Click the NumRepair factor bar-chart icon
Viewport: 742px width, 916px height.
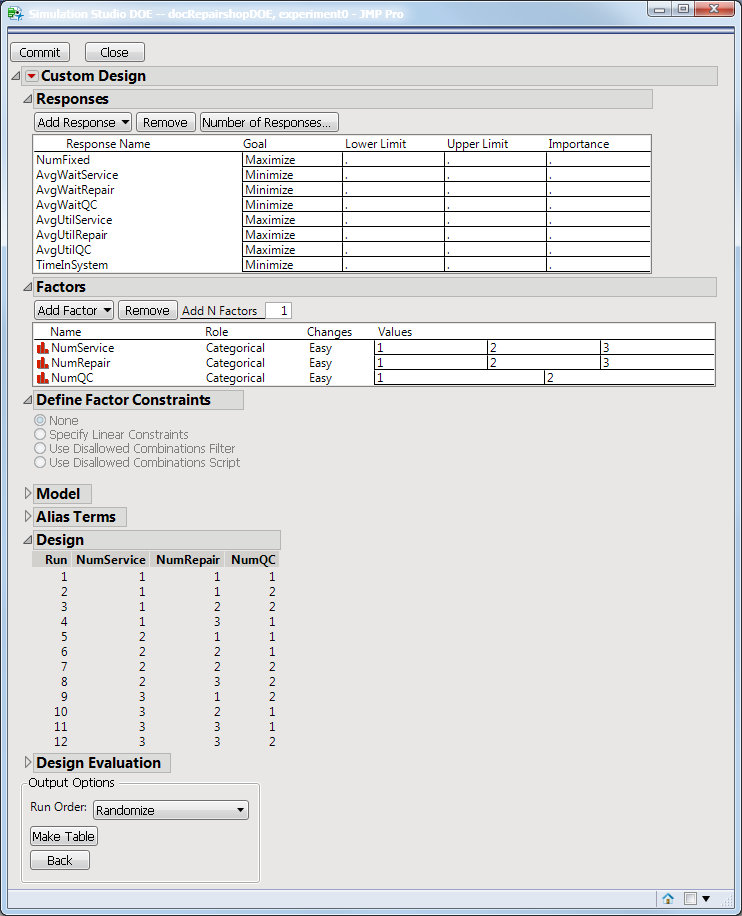click(x=42, y=363)
